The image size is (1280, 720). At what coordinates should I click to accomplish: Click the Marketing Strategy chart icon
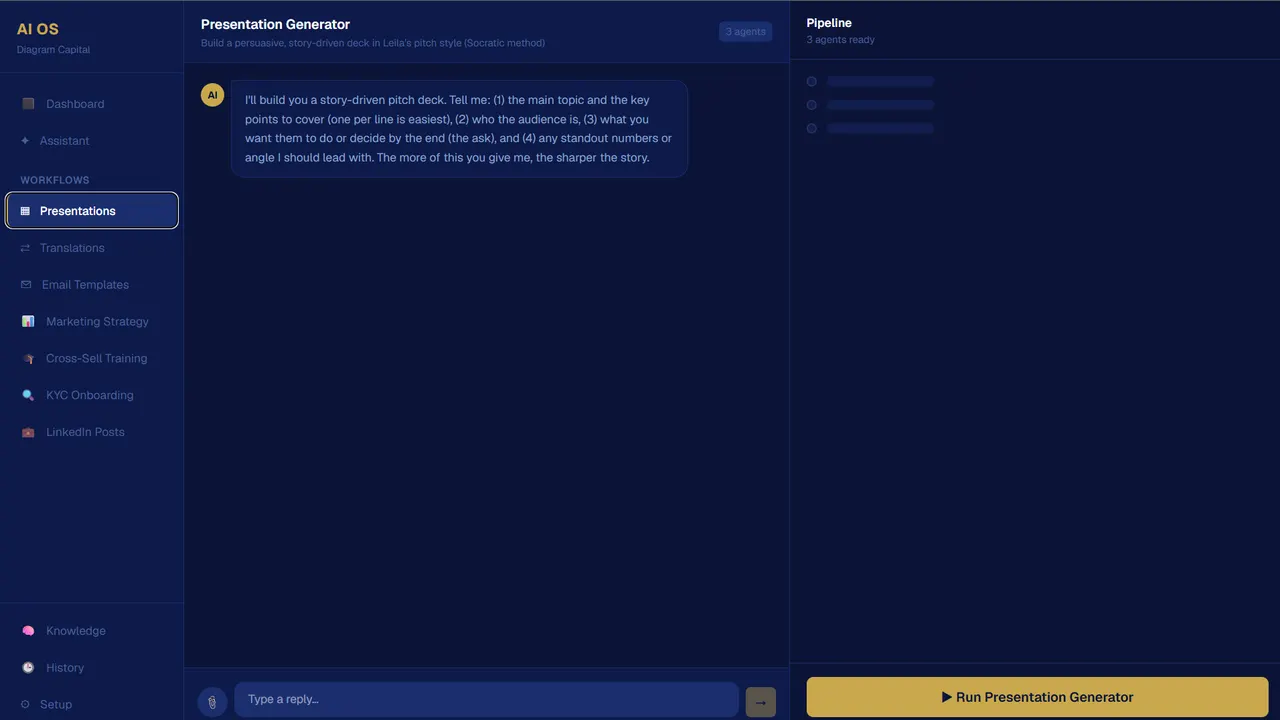pyautogui.click(x=28, y=322)
